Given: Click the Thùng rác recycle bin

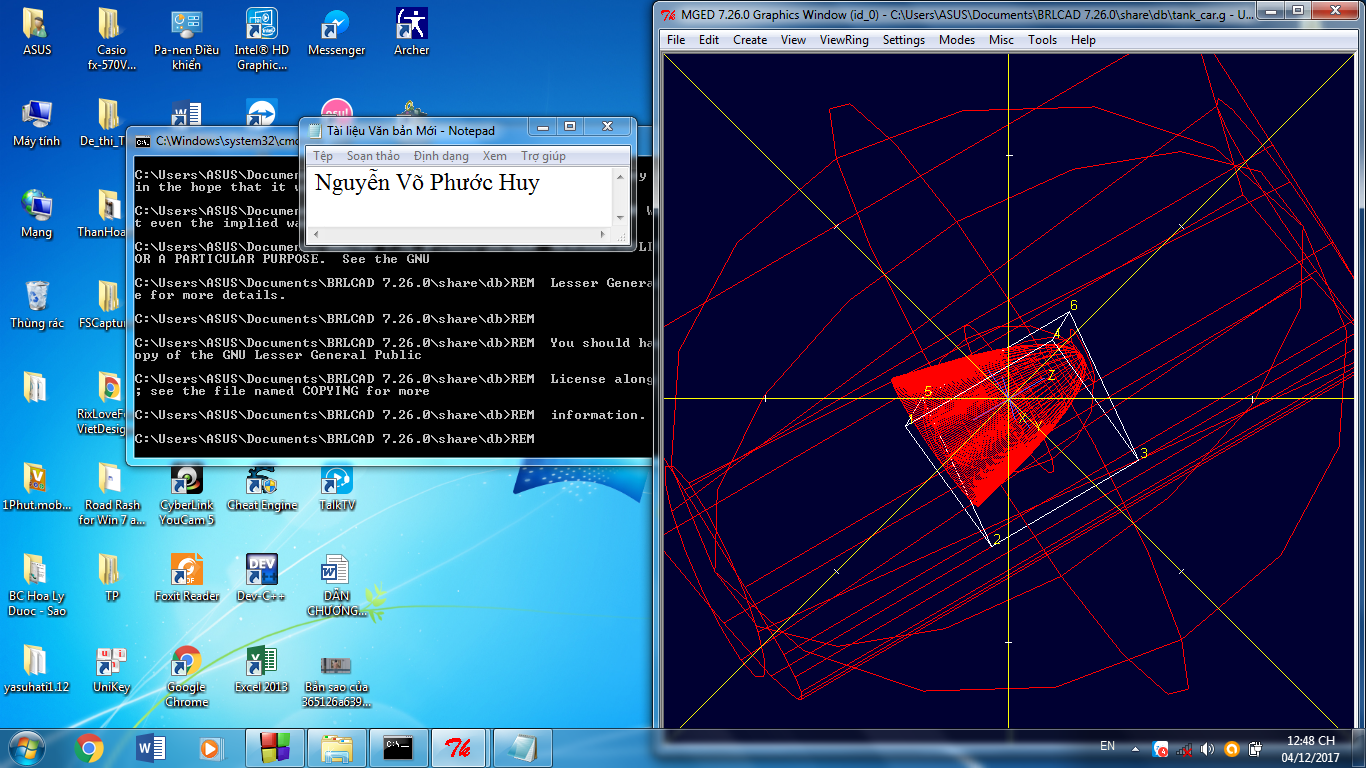Looking at the screenshot, I should pos(36,305).
